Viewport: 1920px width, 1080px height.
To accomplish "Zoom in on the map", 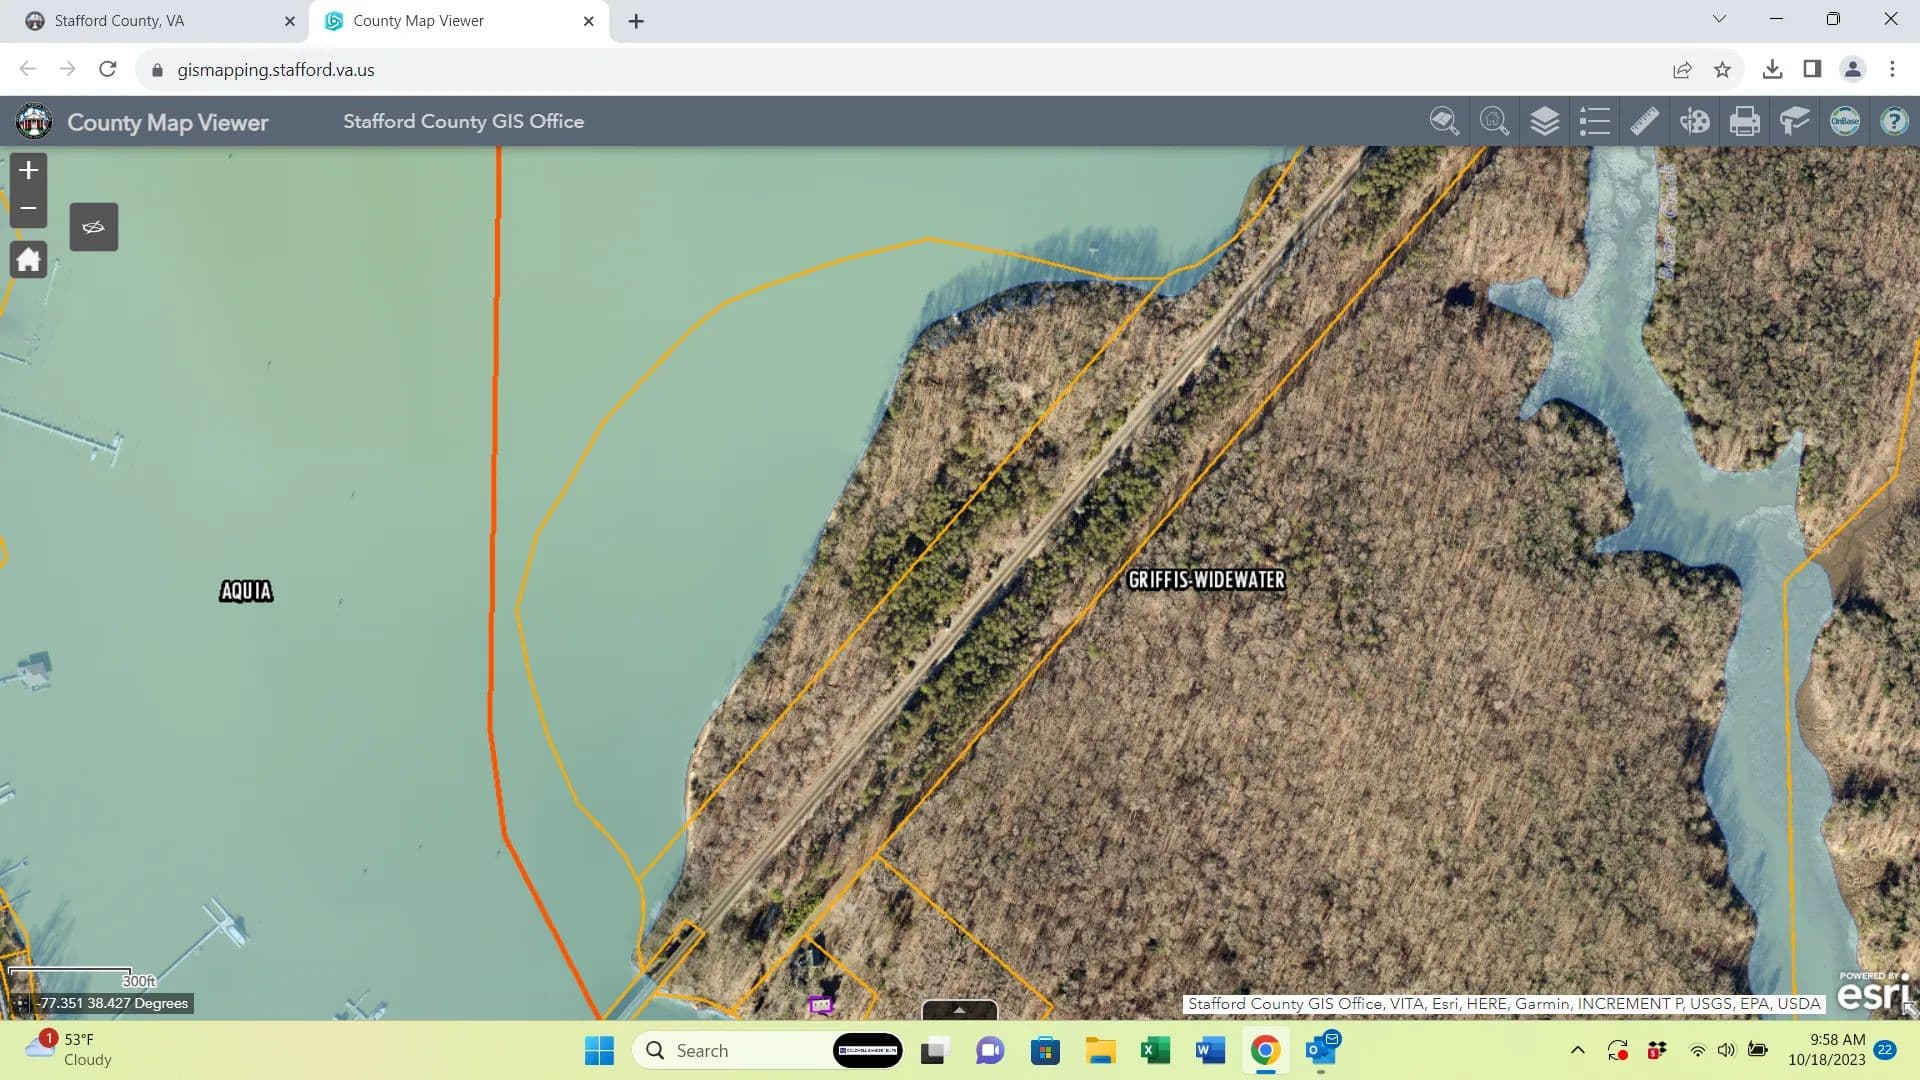I will (x=28, y=171).
